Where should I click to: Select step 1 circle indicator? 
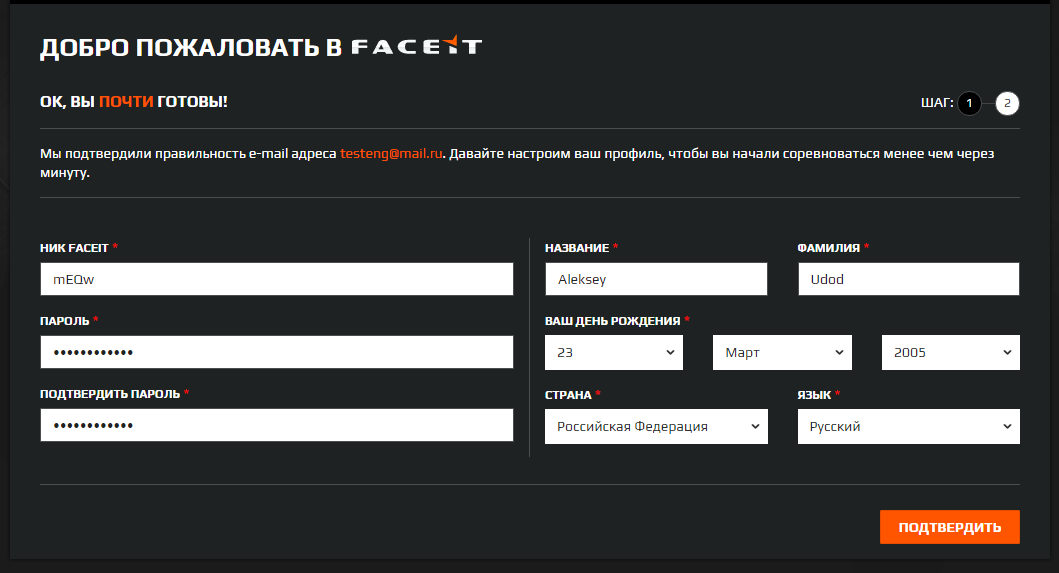969,103
